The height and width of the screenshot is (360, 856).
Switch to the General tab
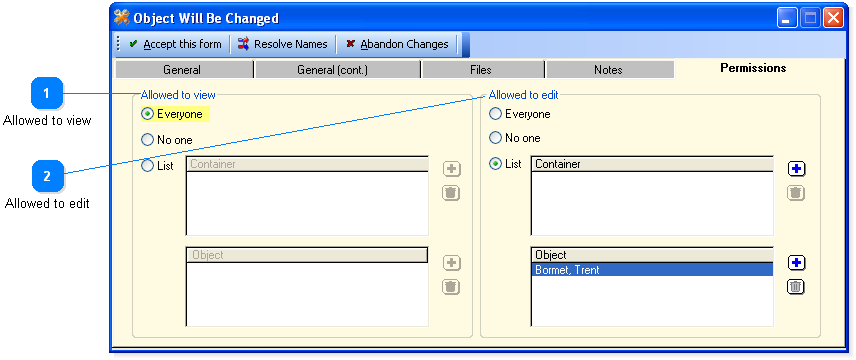[185, 70]
